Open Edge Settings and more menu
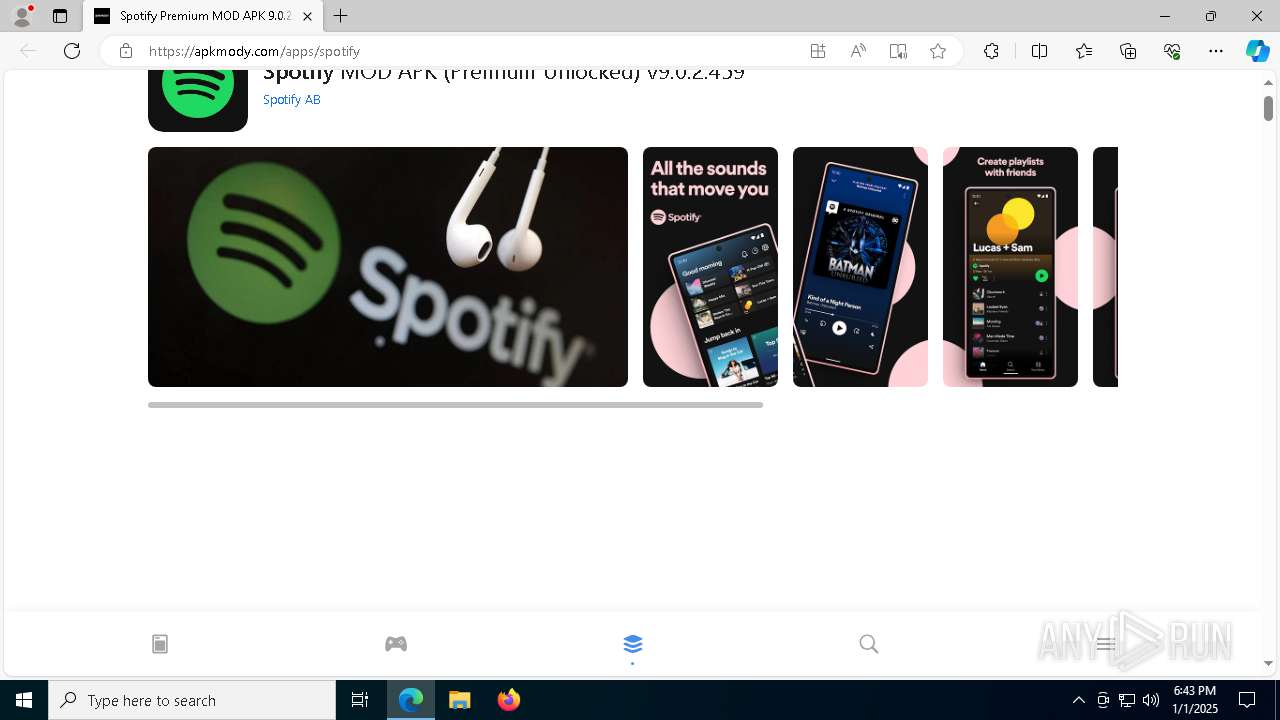Viewport: 1280px width, 720px height. (x=1216, y=51)
